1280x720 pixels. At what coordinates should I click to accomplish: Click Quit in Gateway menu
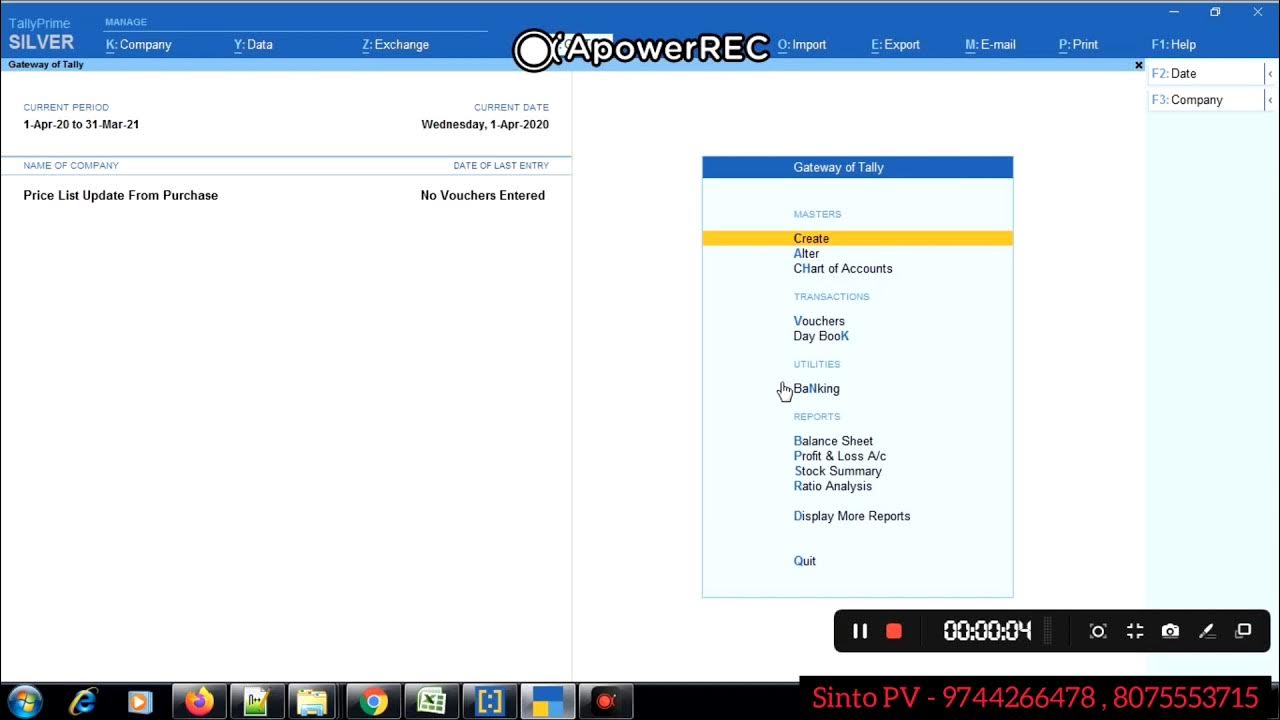[x=805, y=561]
